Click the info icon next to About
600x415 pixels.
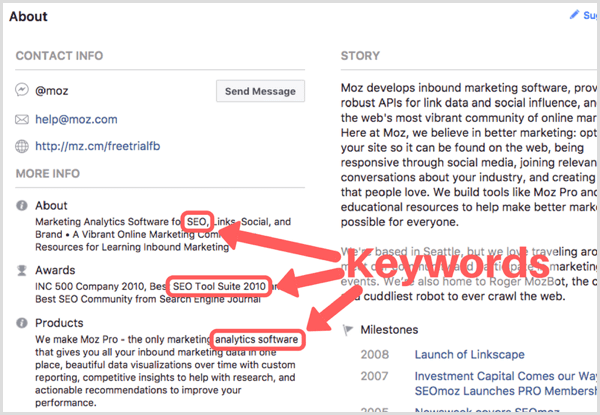coord(22,205)
